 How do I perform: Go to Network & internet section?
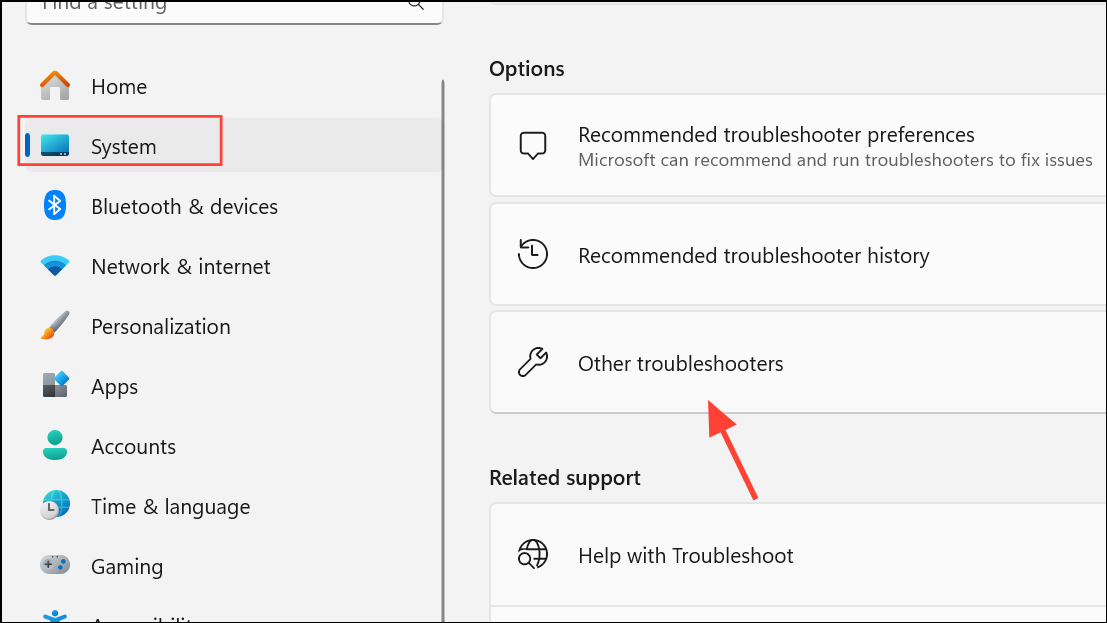pos(180,267)
